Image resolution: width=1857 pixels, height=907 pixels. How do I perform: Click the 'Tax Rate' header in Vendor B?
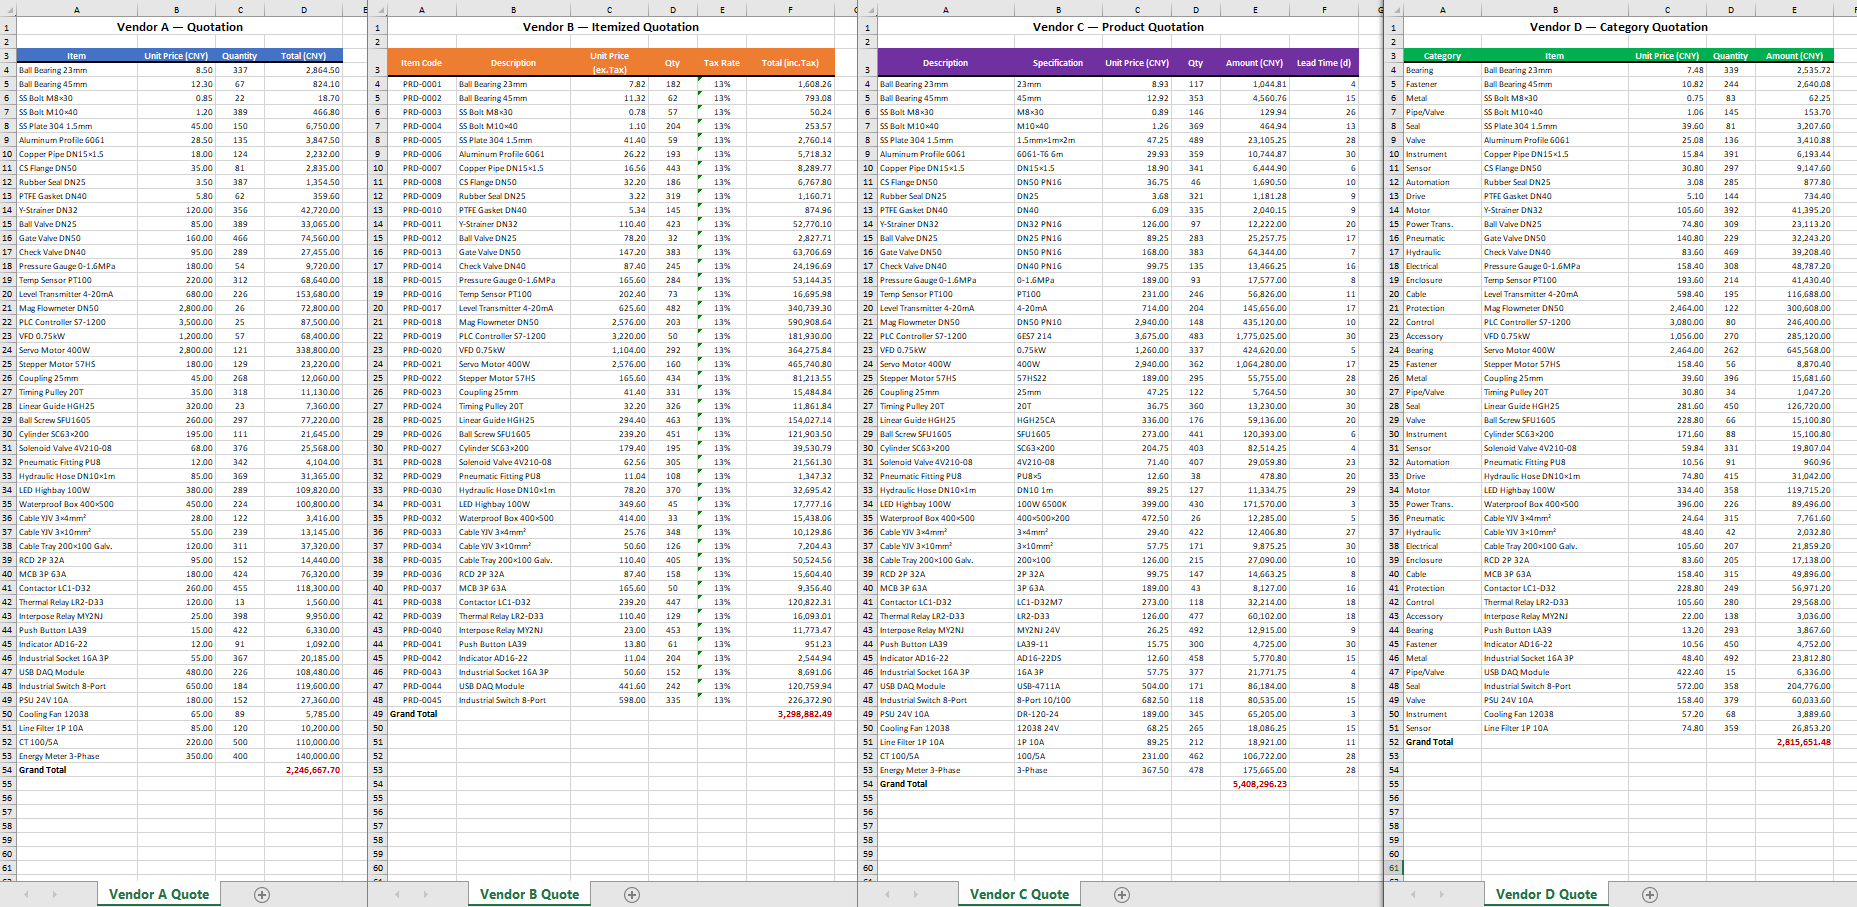pos(721,63)
